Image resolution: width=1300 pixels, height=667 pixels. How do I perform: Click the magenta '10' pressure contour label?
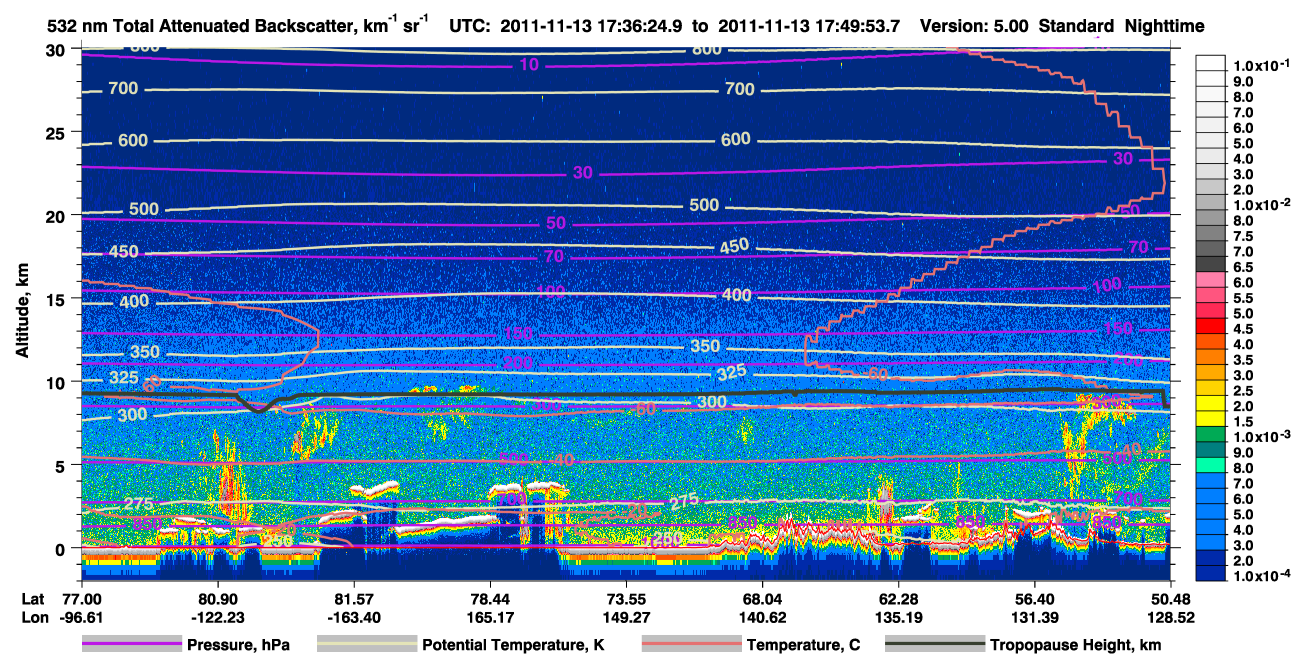point(529,65)
